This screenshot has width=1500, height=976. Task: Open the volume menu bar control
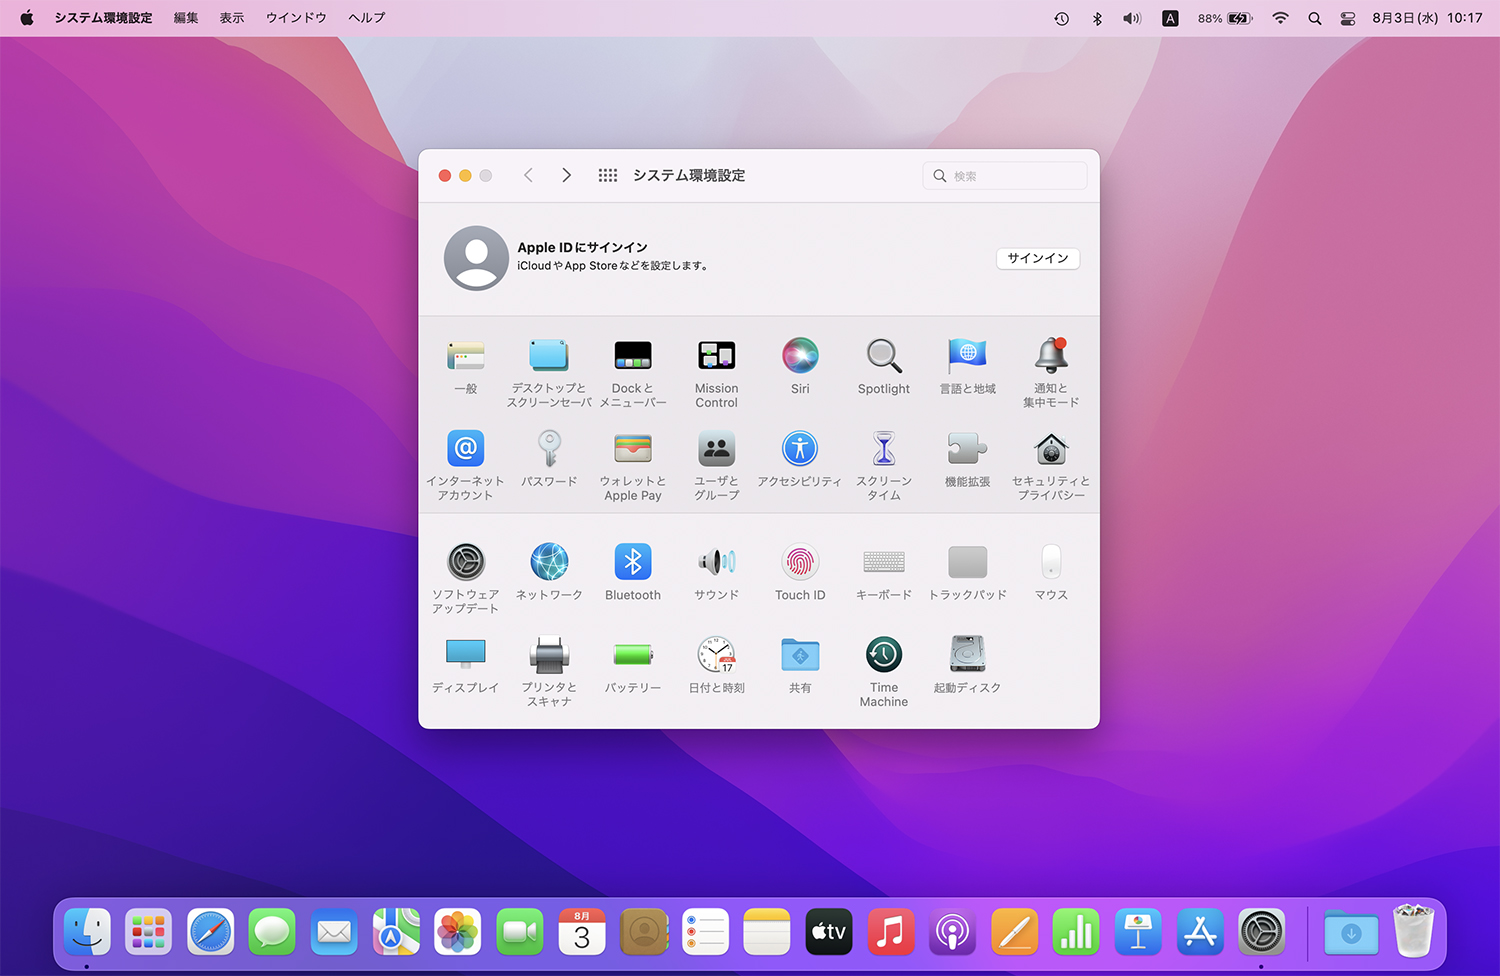(1132, 18)
